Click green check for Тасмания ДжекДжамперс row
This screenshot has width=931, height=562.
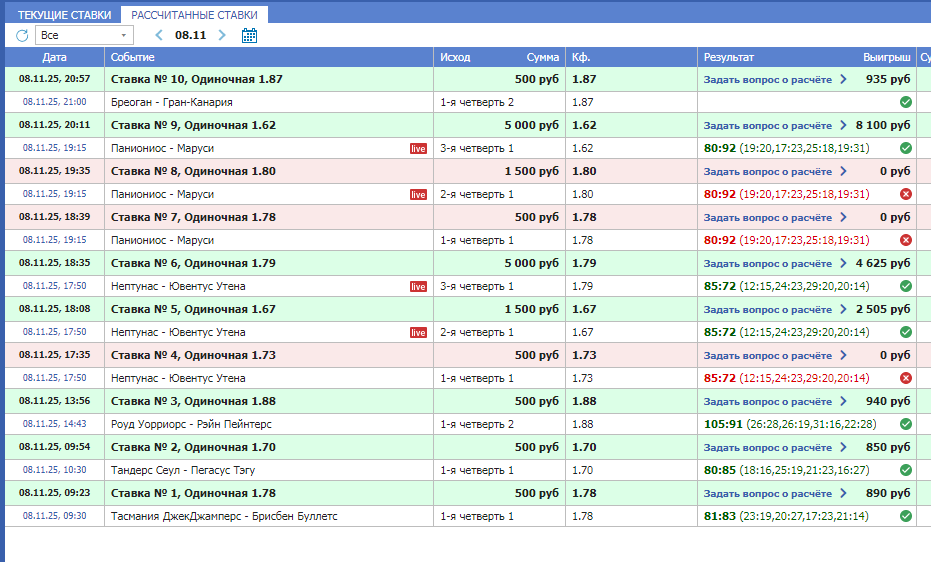coord(905,516)
